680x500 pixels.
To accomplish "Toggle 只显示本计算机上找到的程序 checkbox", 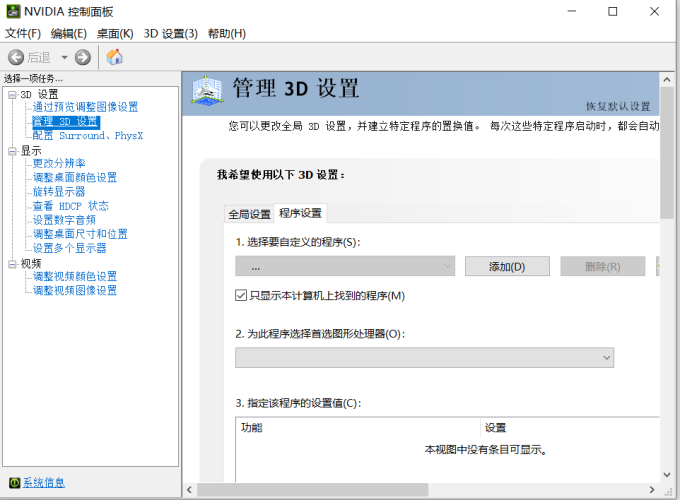I will point(241,296).
